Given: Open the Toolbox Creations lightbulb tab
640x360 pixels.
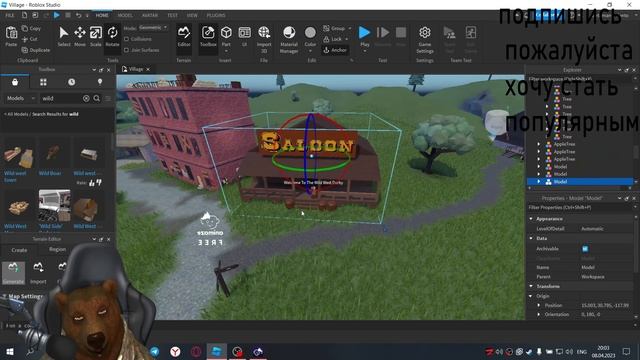Looking at the screenshot, I should click(x=100, y=82).
